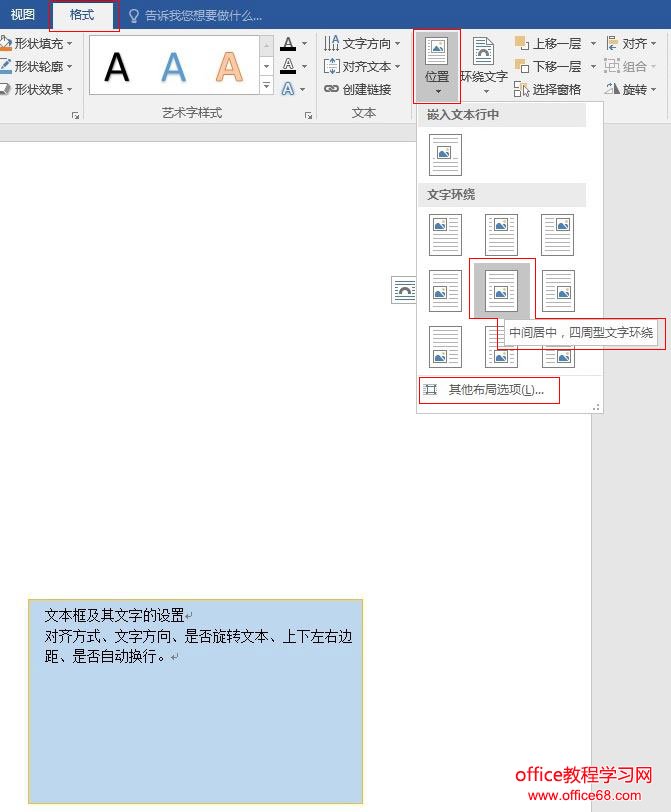Open the 选择窗格 selection pane
The image size is (671, 812).
pyautogui.click(x=548, y=89)
